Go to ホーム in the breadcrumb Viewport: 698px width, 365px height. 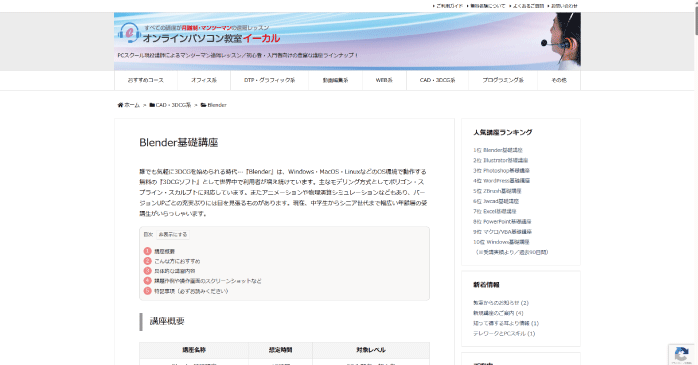point(132,105)
